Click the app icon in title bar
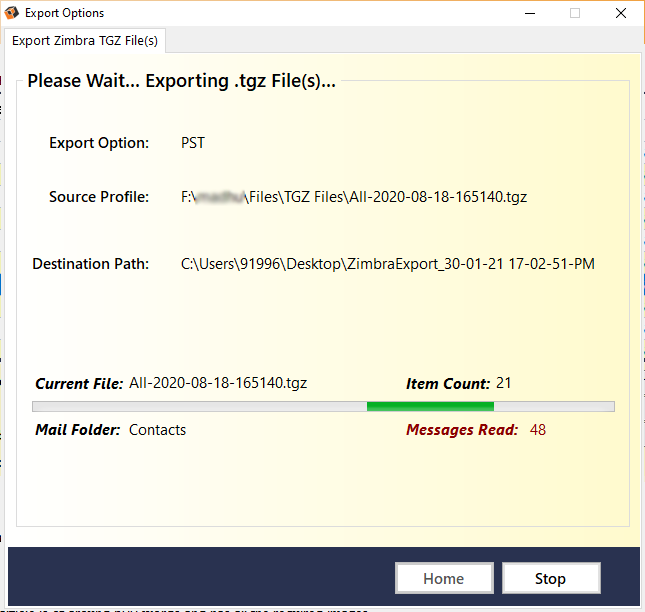This screenshot has height=612, width=645. tap(12, 13)
